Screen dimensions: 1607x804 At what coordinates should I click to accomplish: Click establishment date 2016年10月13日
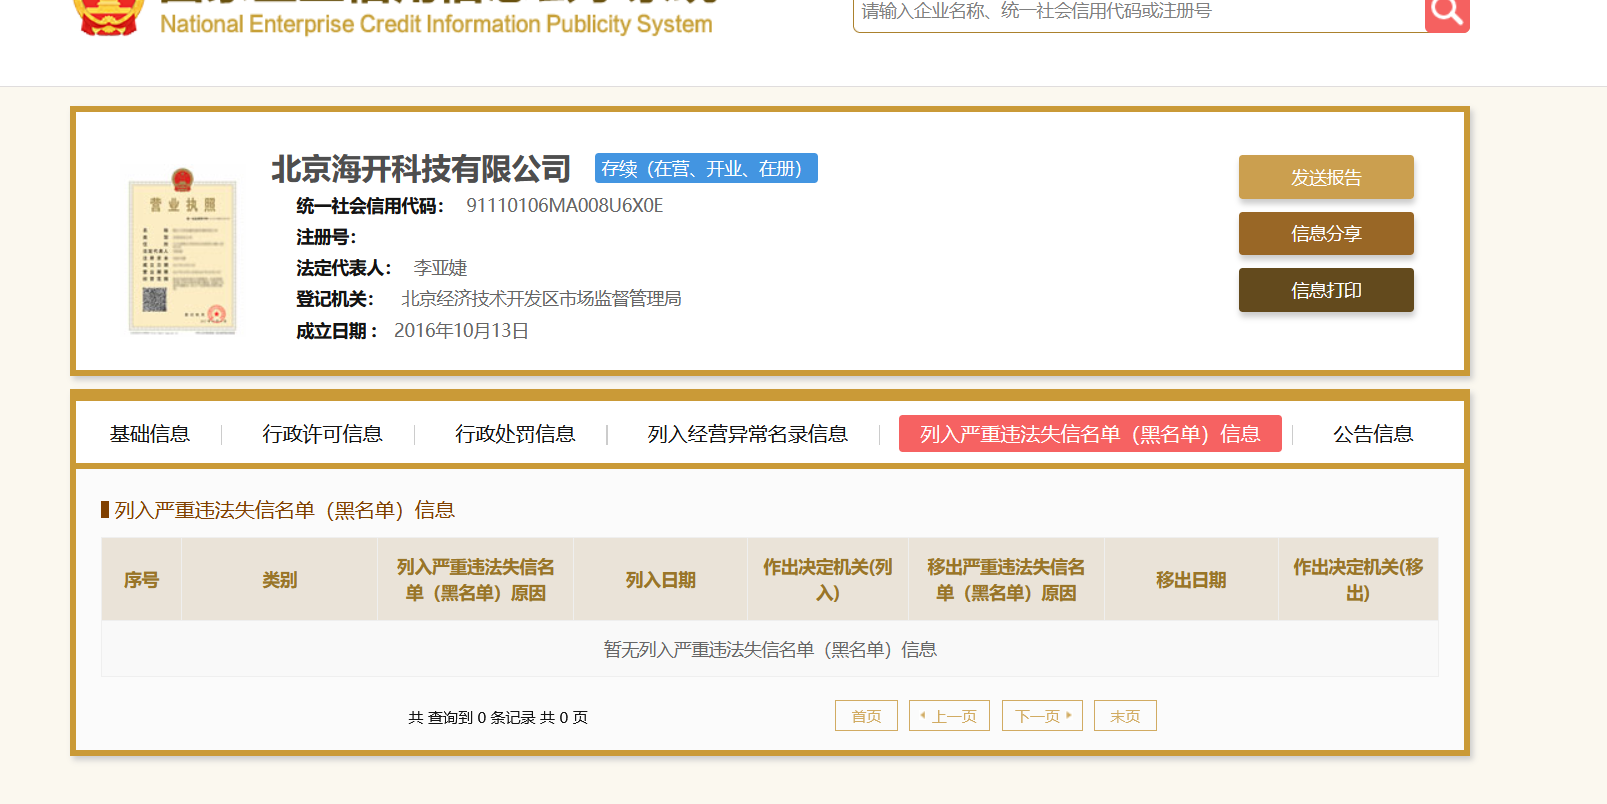[x=461, y=331]
